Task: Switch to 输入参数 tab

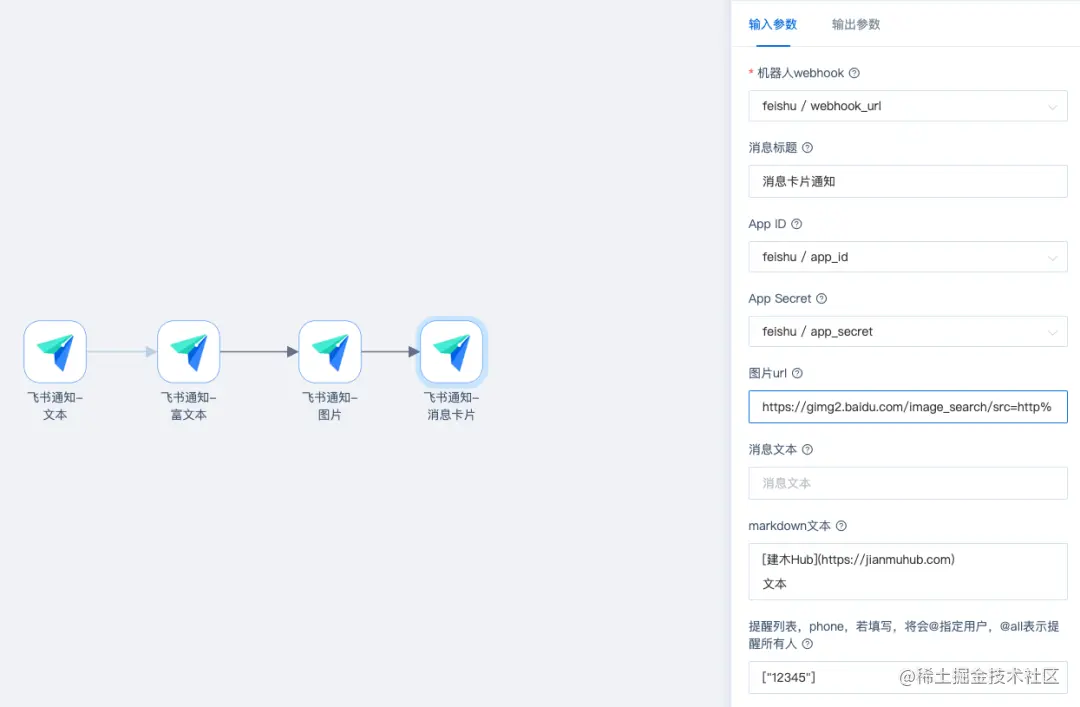Action: (x=773, y=24)
